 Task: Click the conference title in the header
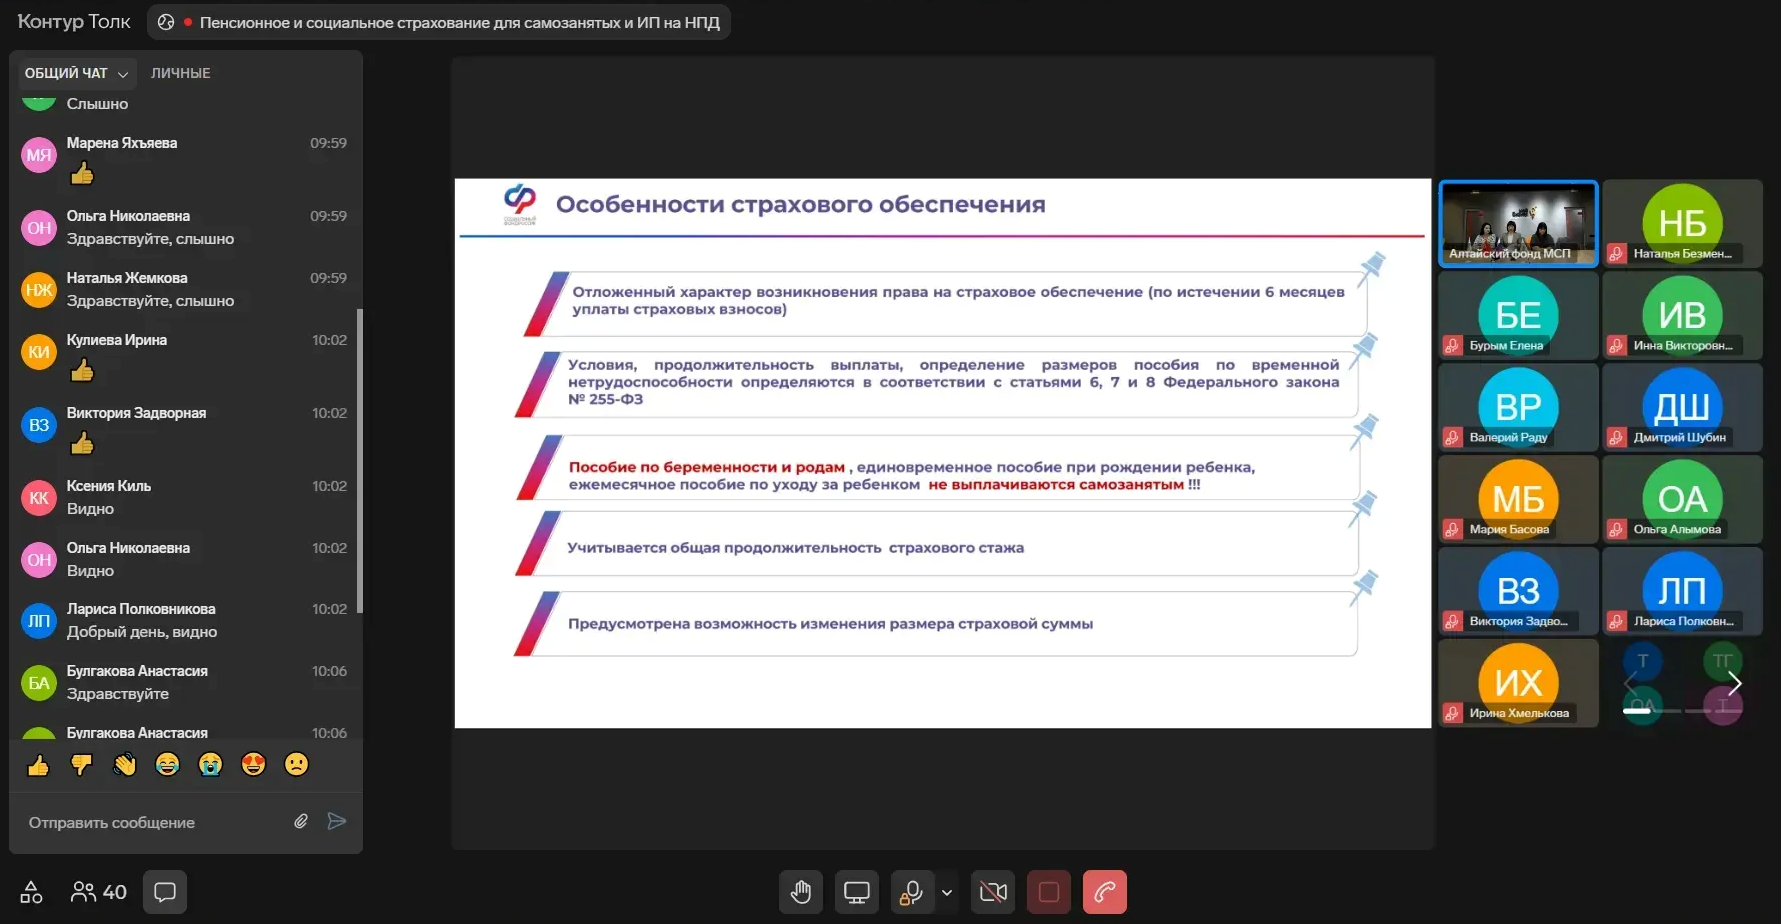[459, 22]
